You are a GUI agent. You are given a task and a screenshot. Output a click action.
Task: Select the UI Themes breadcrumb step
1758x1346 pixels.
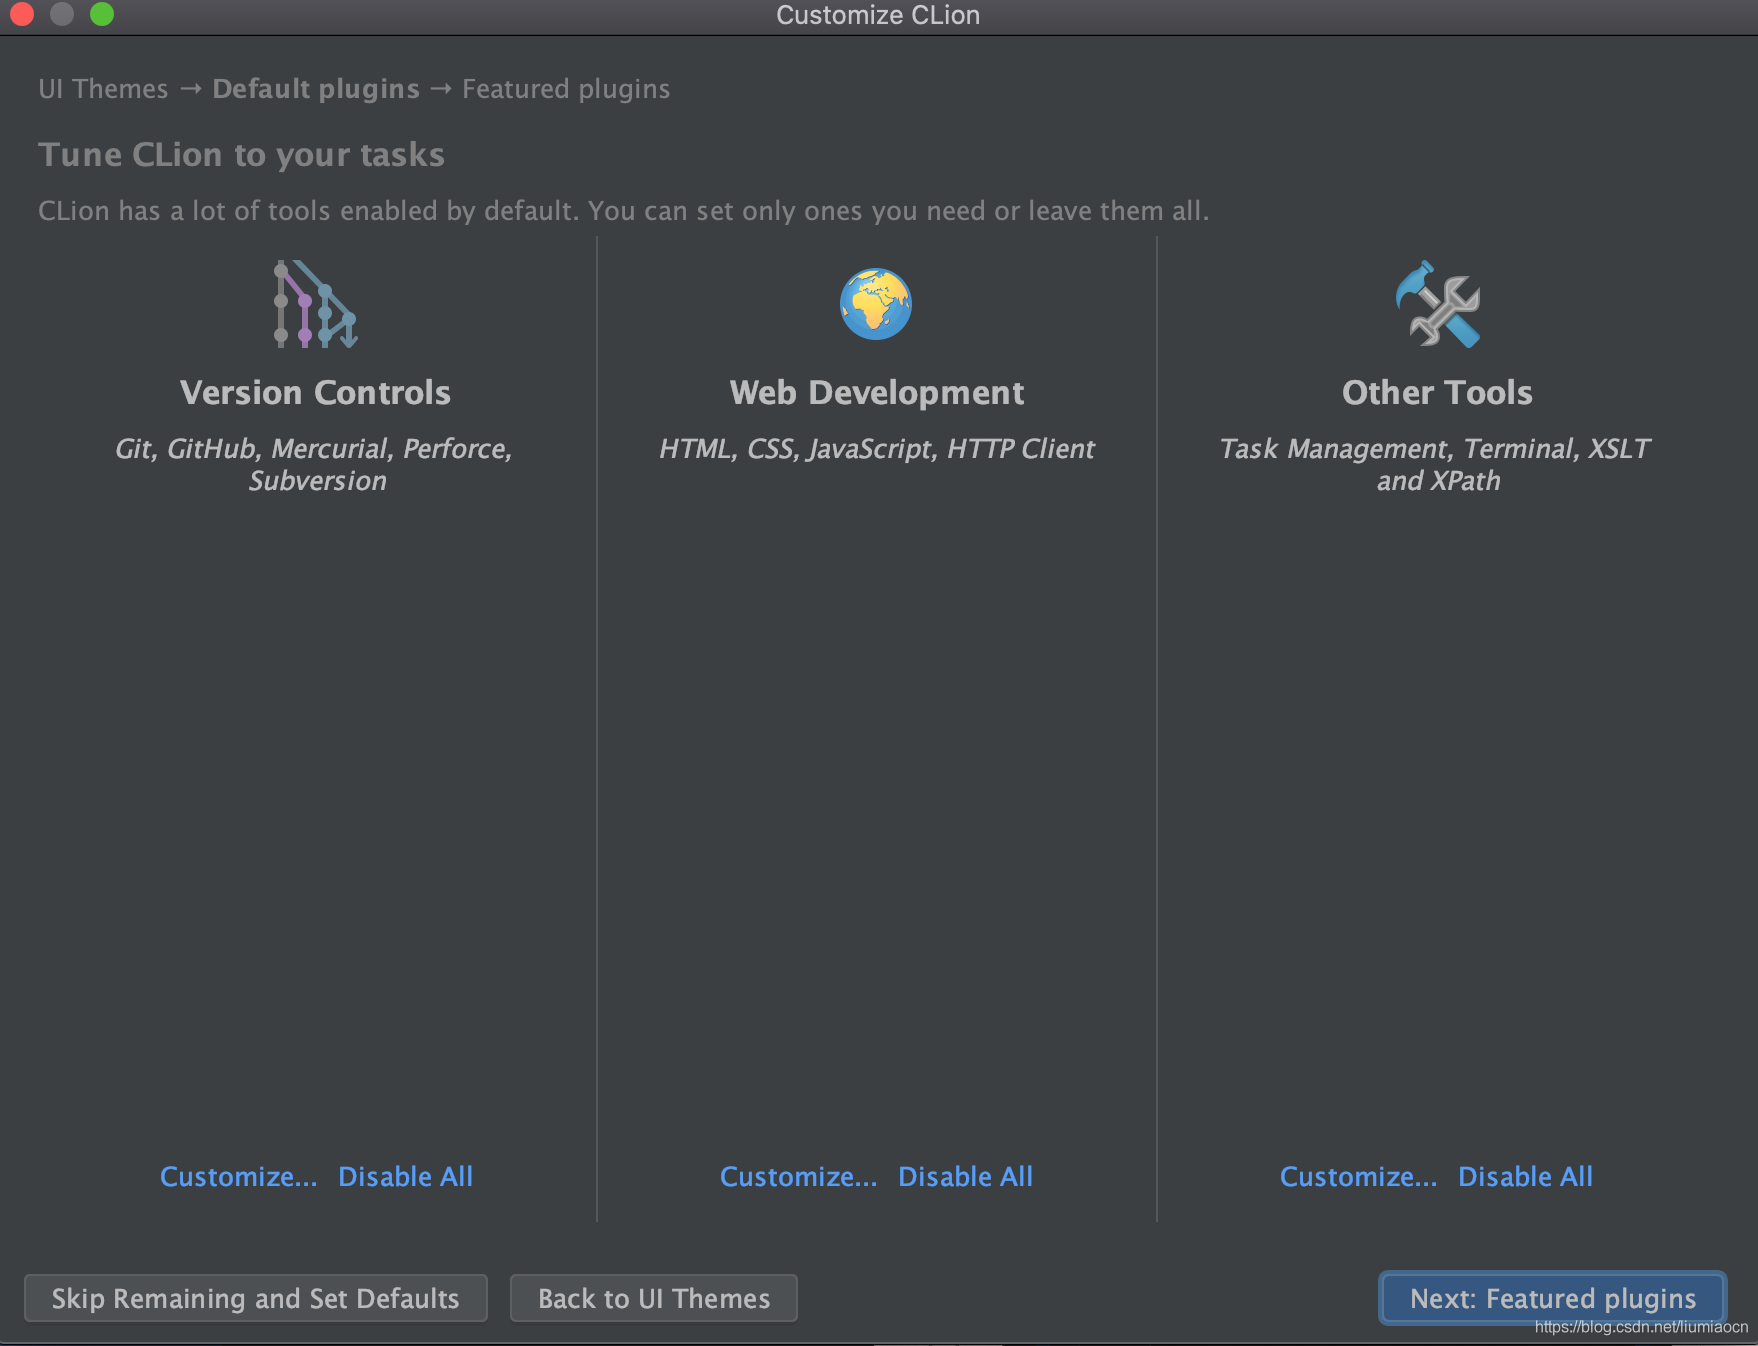(103, 89)
